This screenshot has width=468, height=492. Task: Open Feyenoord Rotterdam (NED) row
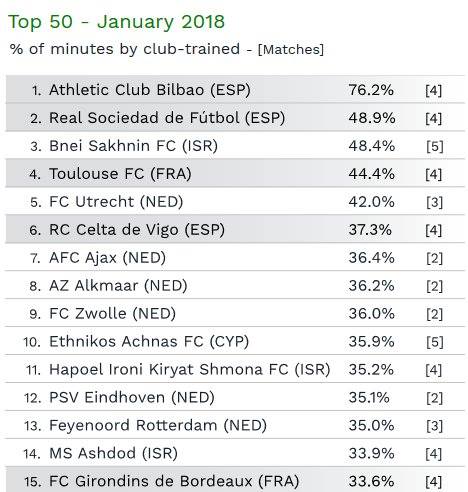coord(235,426)
